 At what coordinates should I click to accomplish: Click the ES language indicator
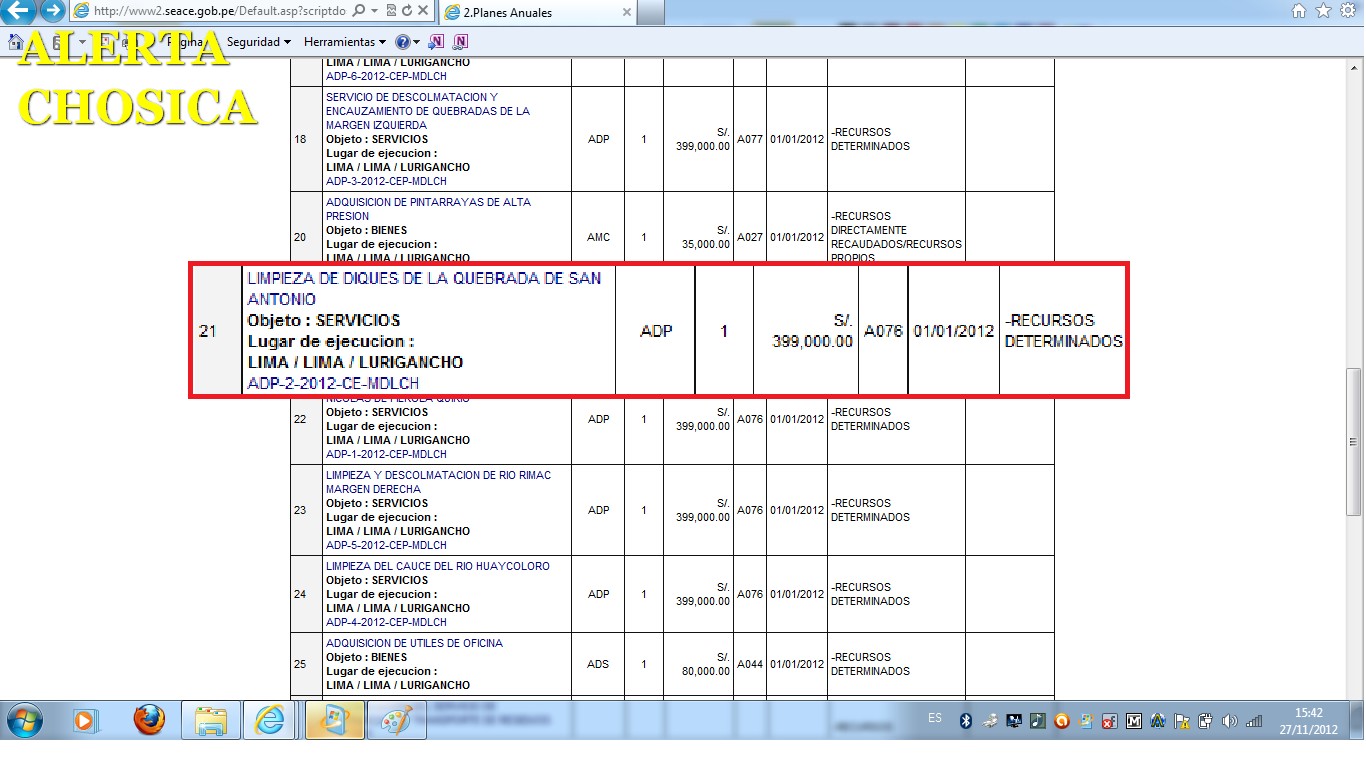pos(935,718)
